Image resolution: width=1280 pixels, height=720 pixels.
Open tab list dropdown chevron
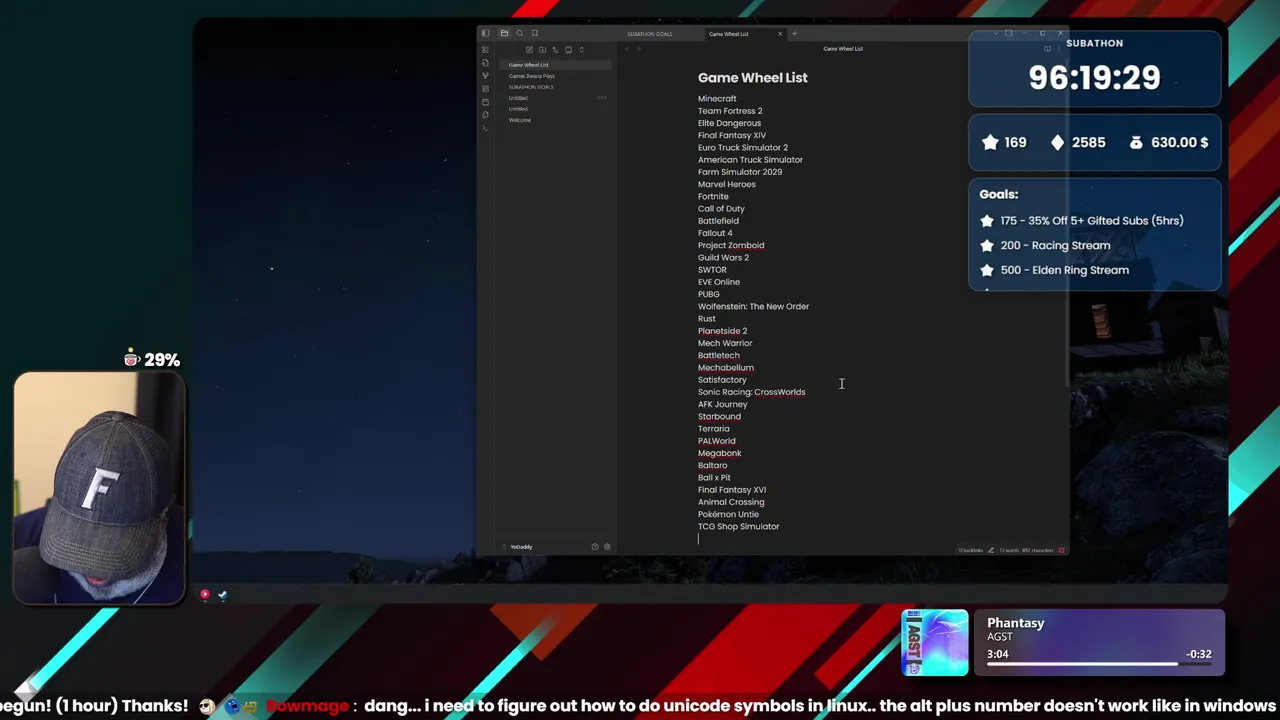[x=996, y=33]
